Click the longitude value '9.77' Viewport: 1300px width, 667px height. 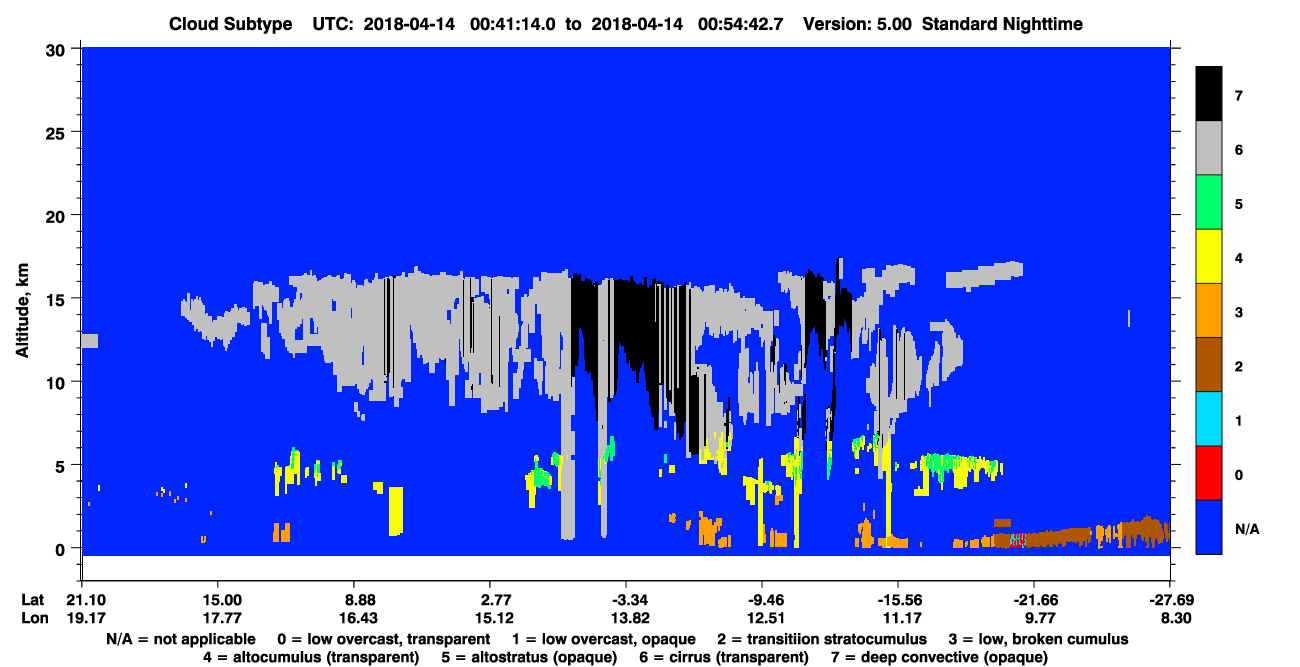[1040, 618]
